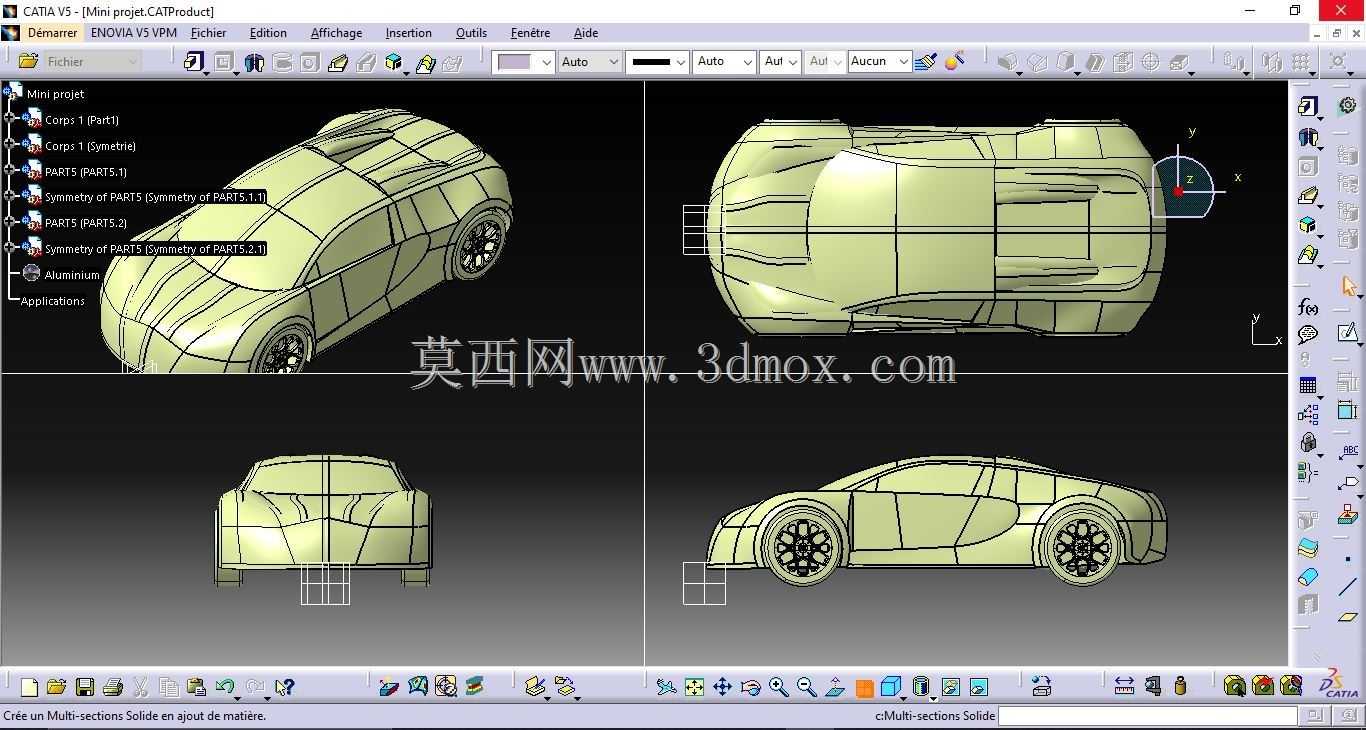Image resolution: width=1366 pixels, height=730 pixels.
Task: Activate the What's This help arrow icon
Action: tap(285, 687)
